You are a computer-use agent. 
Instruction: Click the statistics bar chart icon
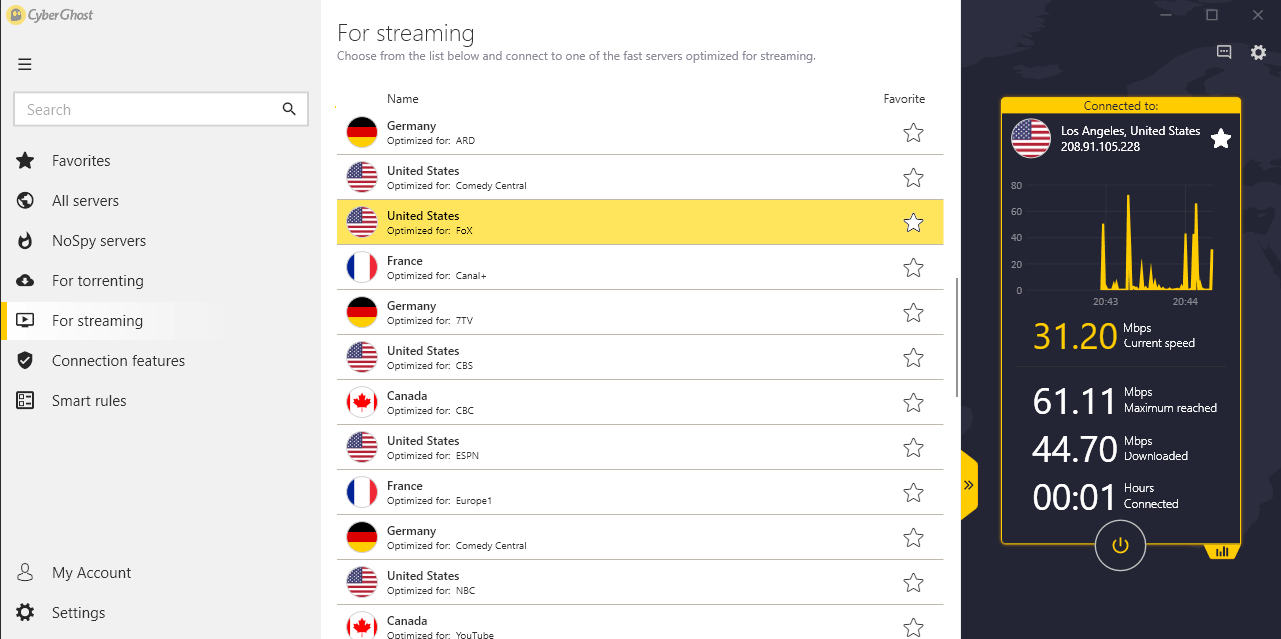1222,551
